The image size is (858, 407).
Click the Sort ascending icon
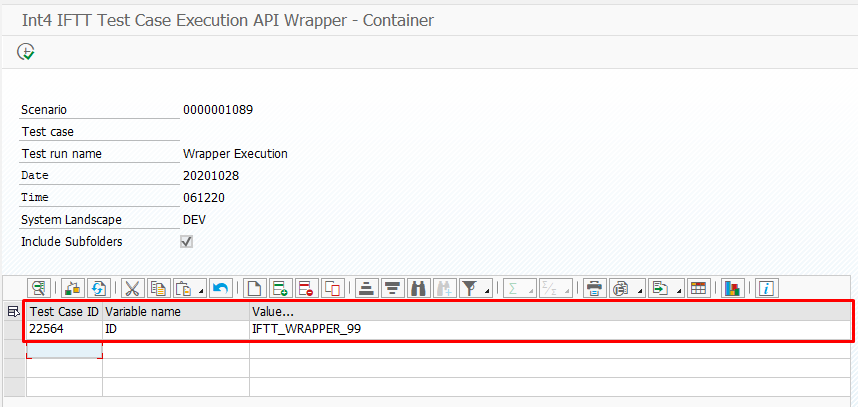click(366, 288)
